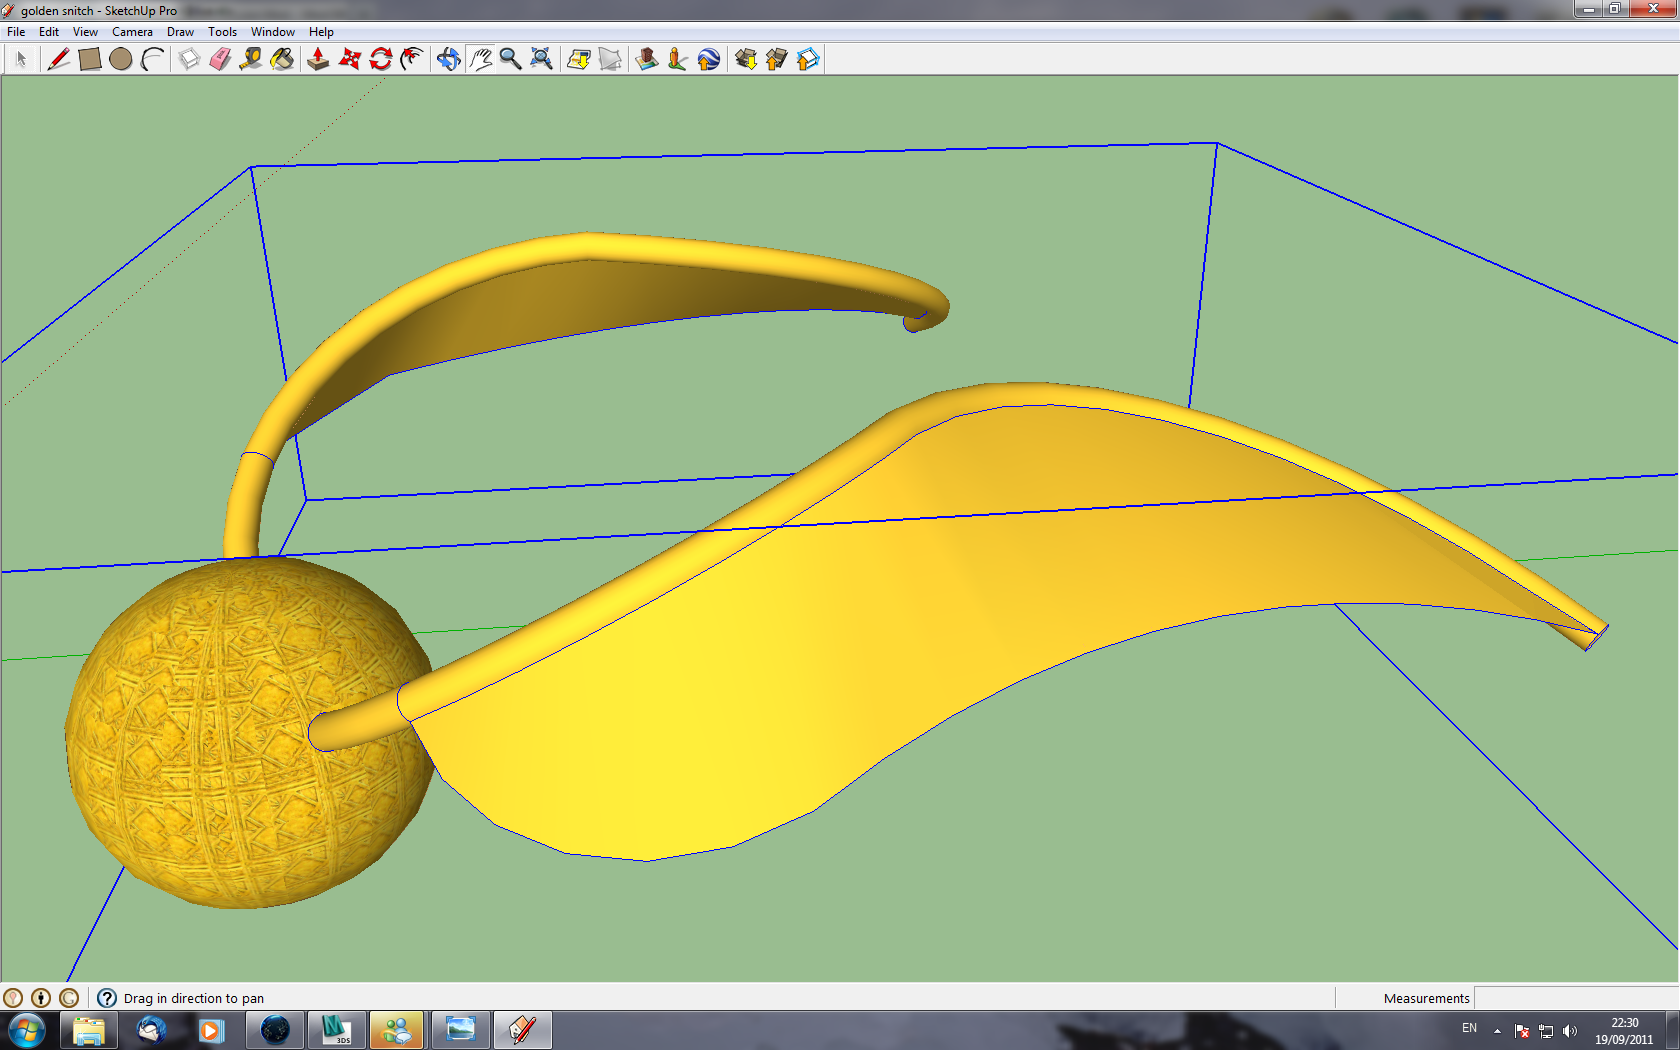Click the EN language indicator
The image size is (1680, 1050).
(1469, 1028)
